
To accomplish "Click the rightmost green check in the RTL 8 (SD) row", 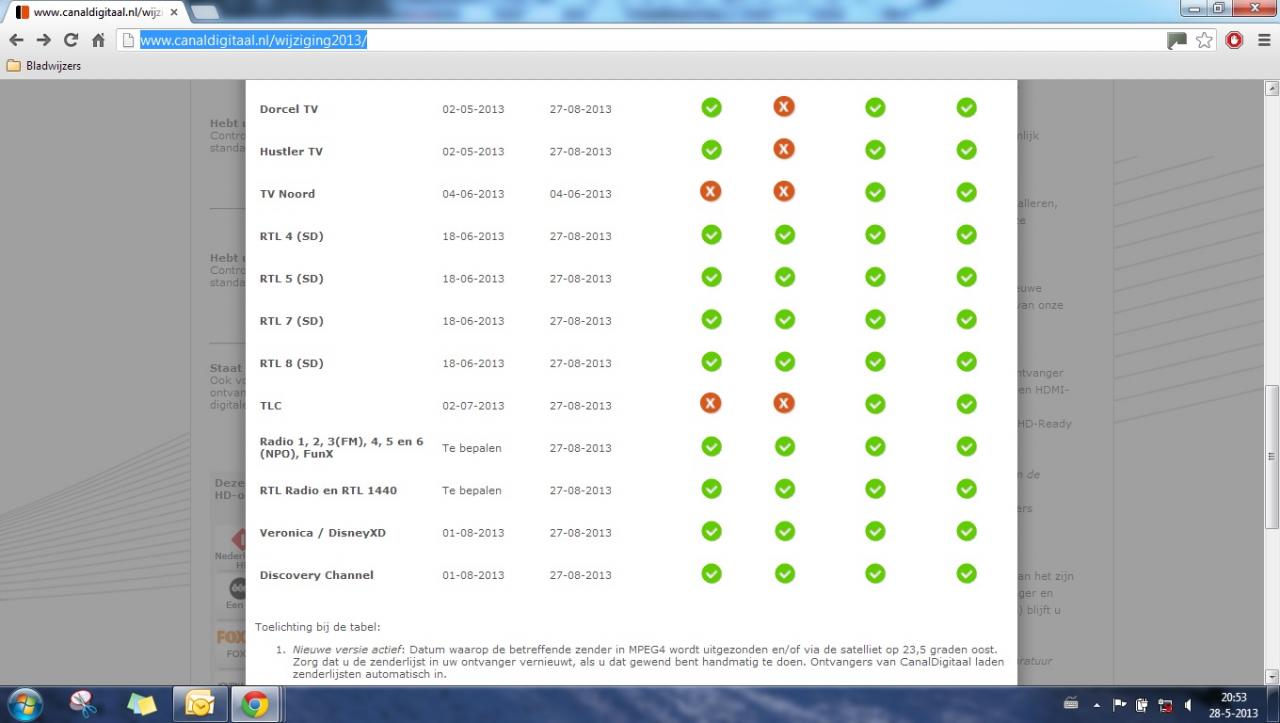I will click(x=966, y=361).
